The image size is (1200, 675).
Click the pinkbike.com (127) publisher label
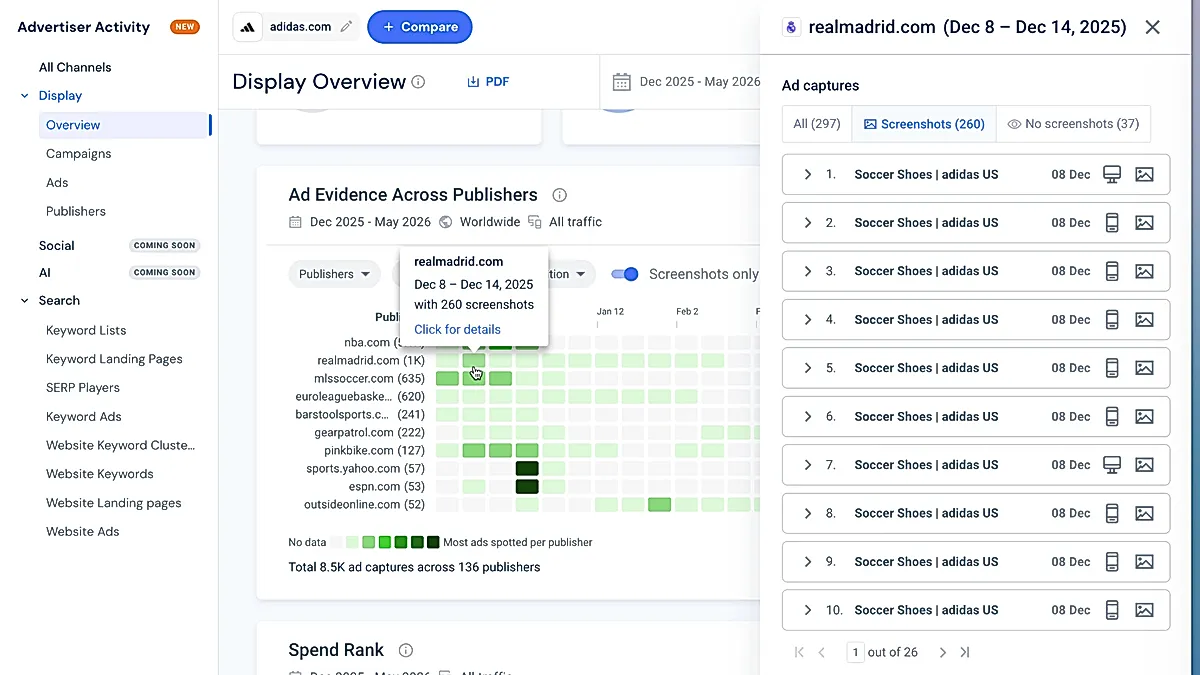[x=374, y=451]
